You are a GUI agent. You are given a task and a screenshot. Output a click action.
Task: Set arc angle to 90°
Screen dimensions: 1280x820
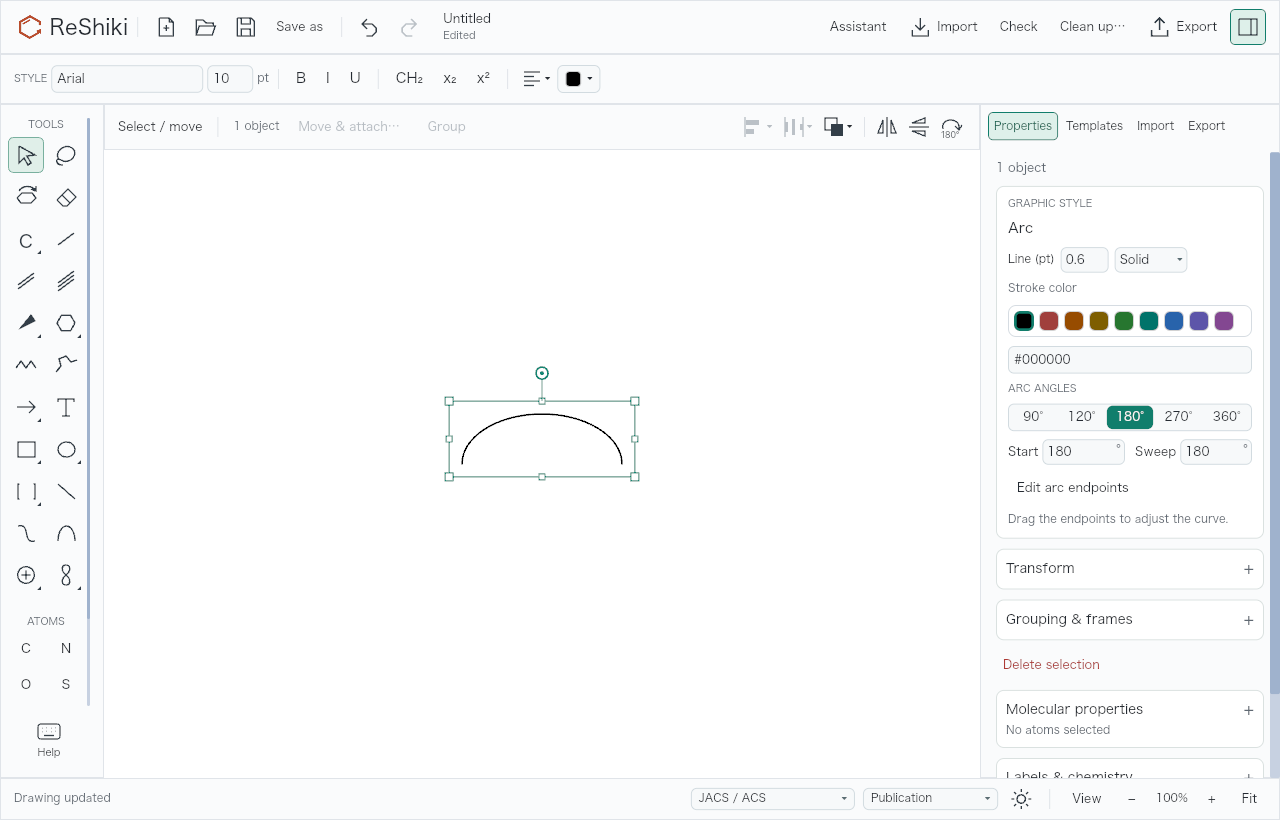[1033, 417]
